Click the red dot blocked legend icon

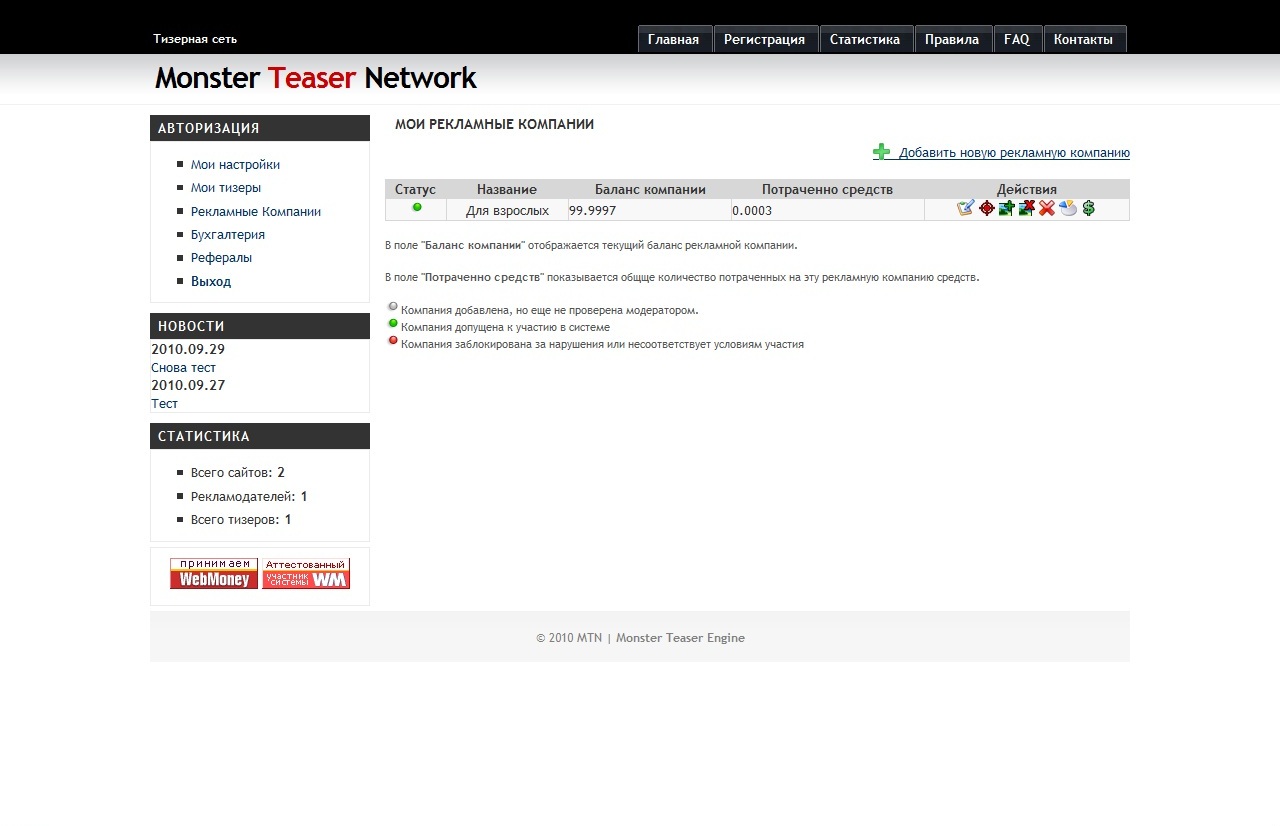[x=393, y=341]
